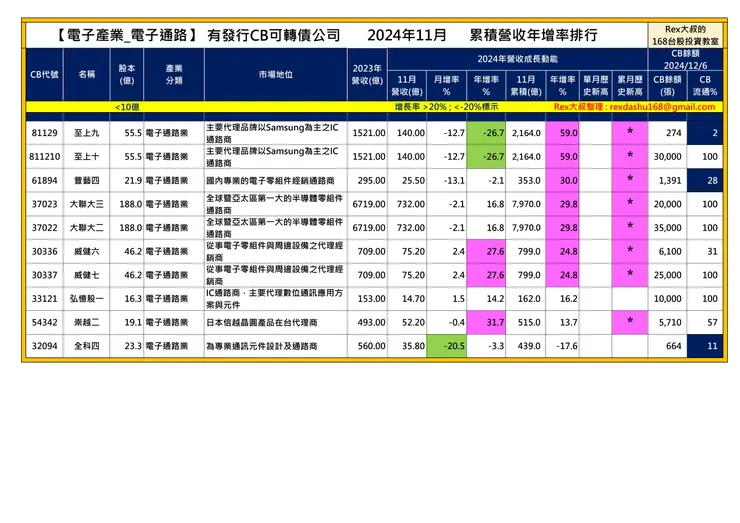This screenshot has height=523, width=740.
Task: Select CB balance value 5,710
Action: (x=670, y=322)
